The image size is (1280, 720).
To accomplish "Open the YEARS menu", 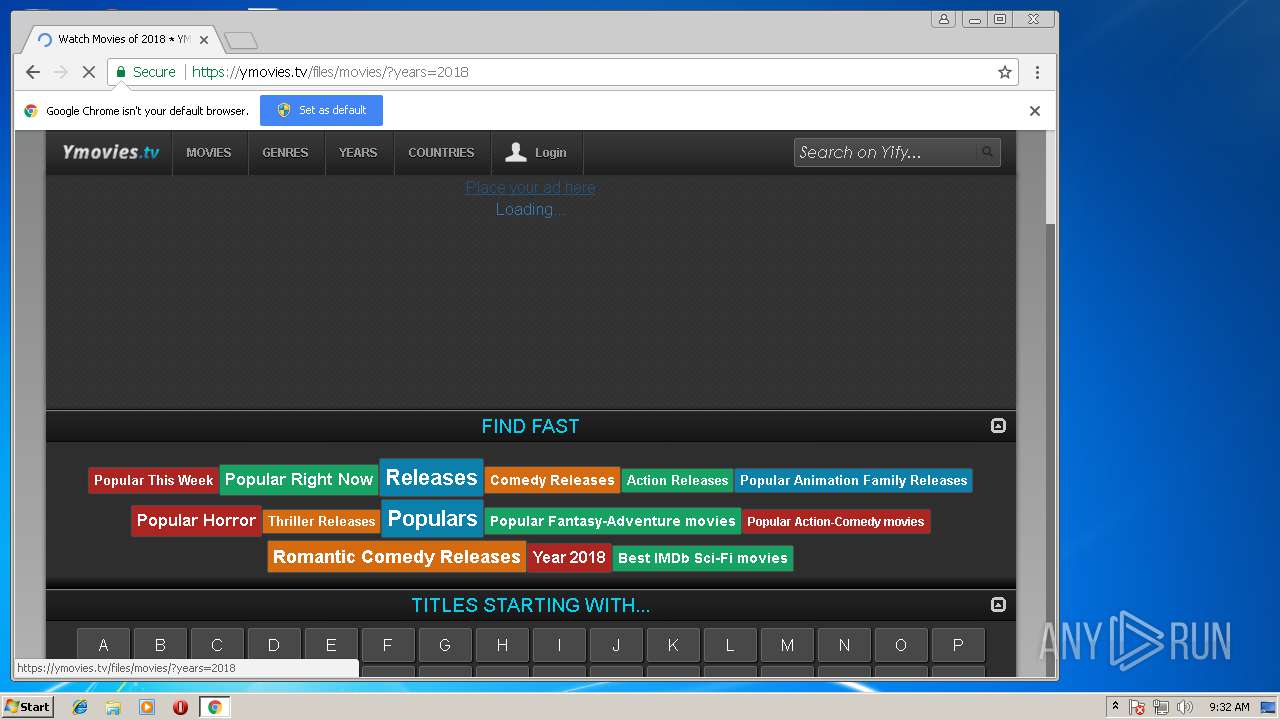I will pyautogui.click(x=358, y=153).
